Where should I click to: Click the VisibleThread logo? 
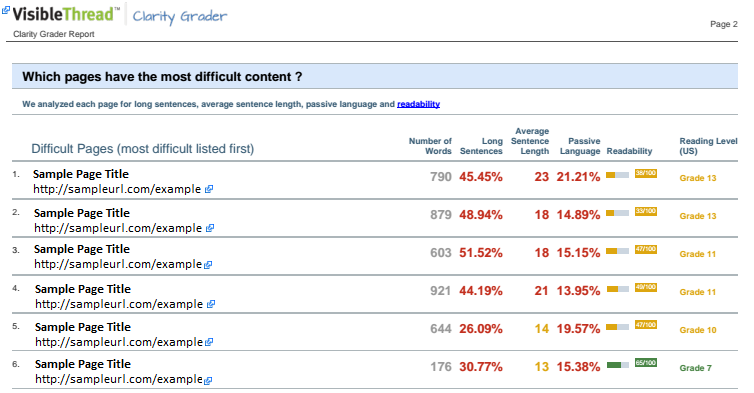[65, 14]
